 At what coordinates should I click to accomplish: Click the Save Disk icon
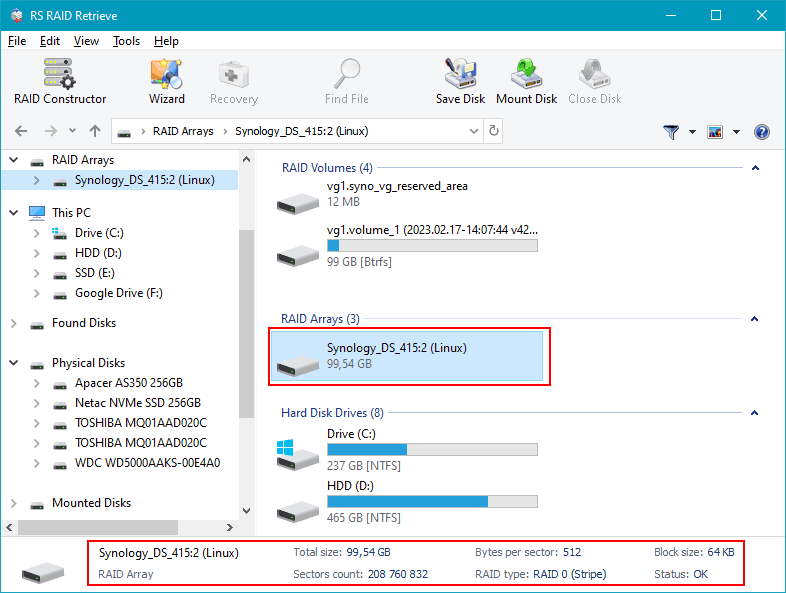click(x=460, y=81)
